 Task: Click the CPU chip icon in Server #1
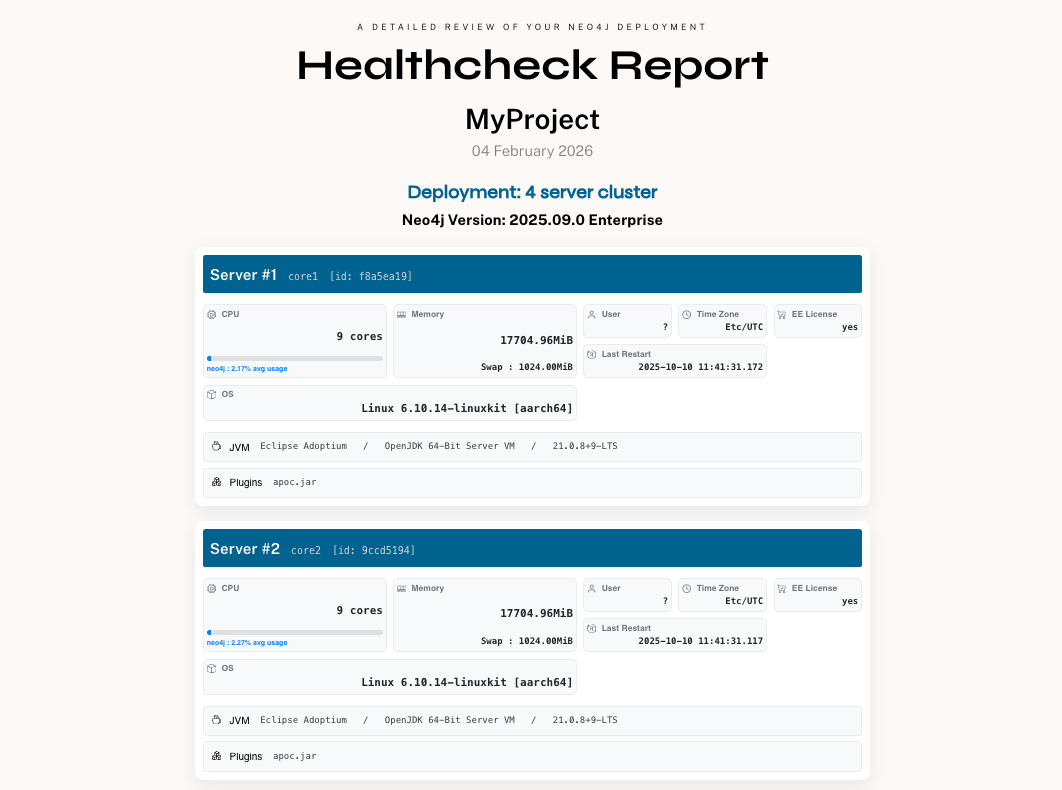click(x=211, y=314)
